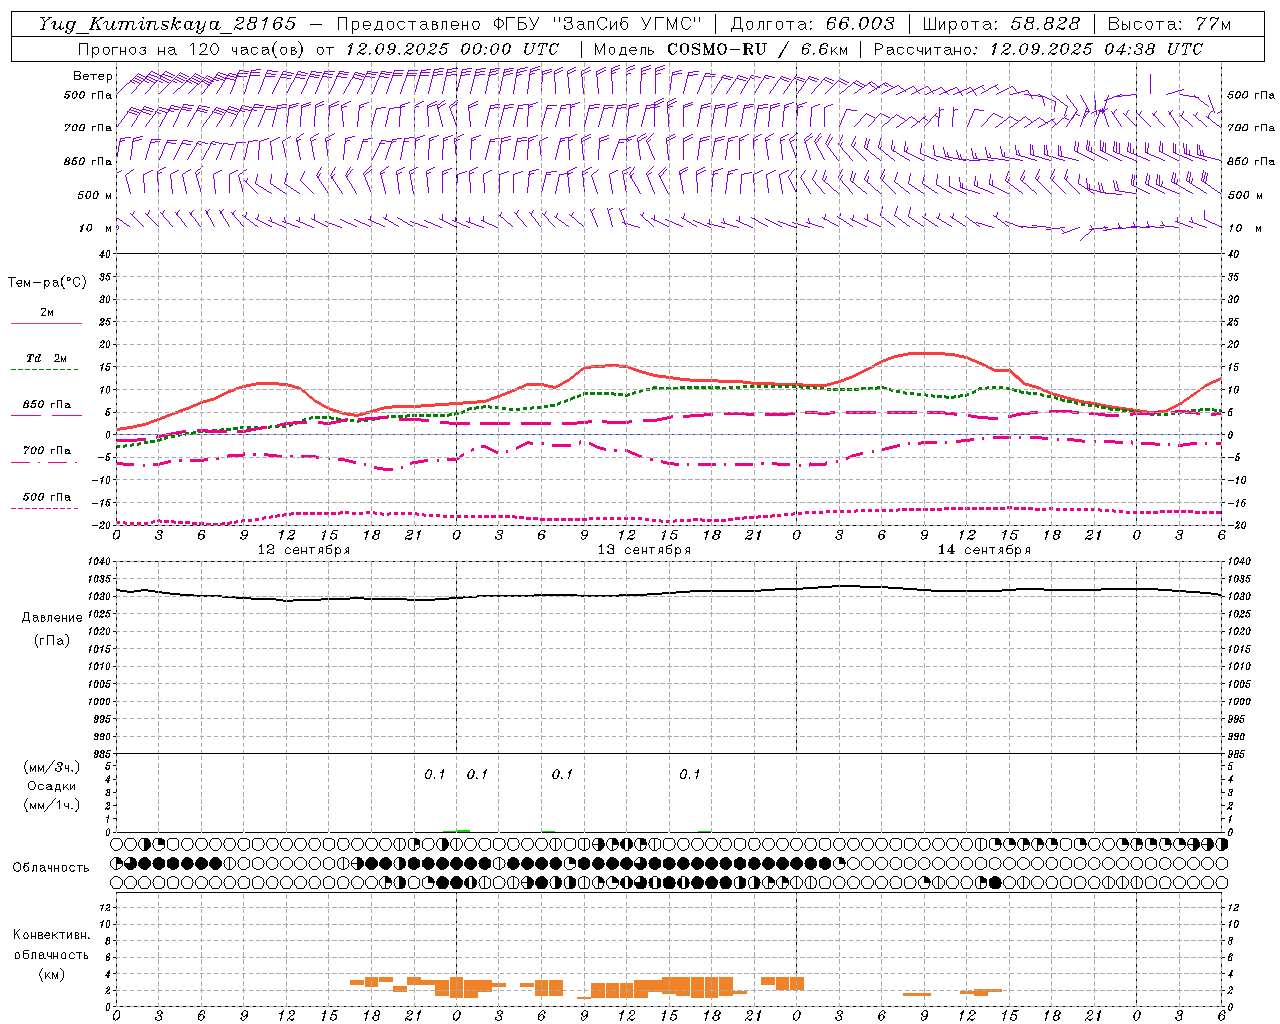Click the 10 м wind level label on left

pos(95,228)
